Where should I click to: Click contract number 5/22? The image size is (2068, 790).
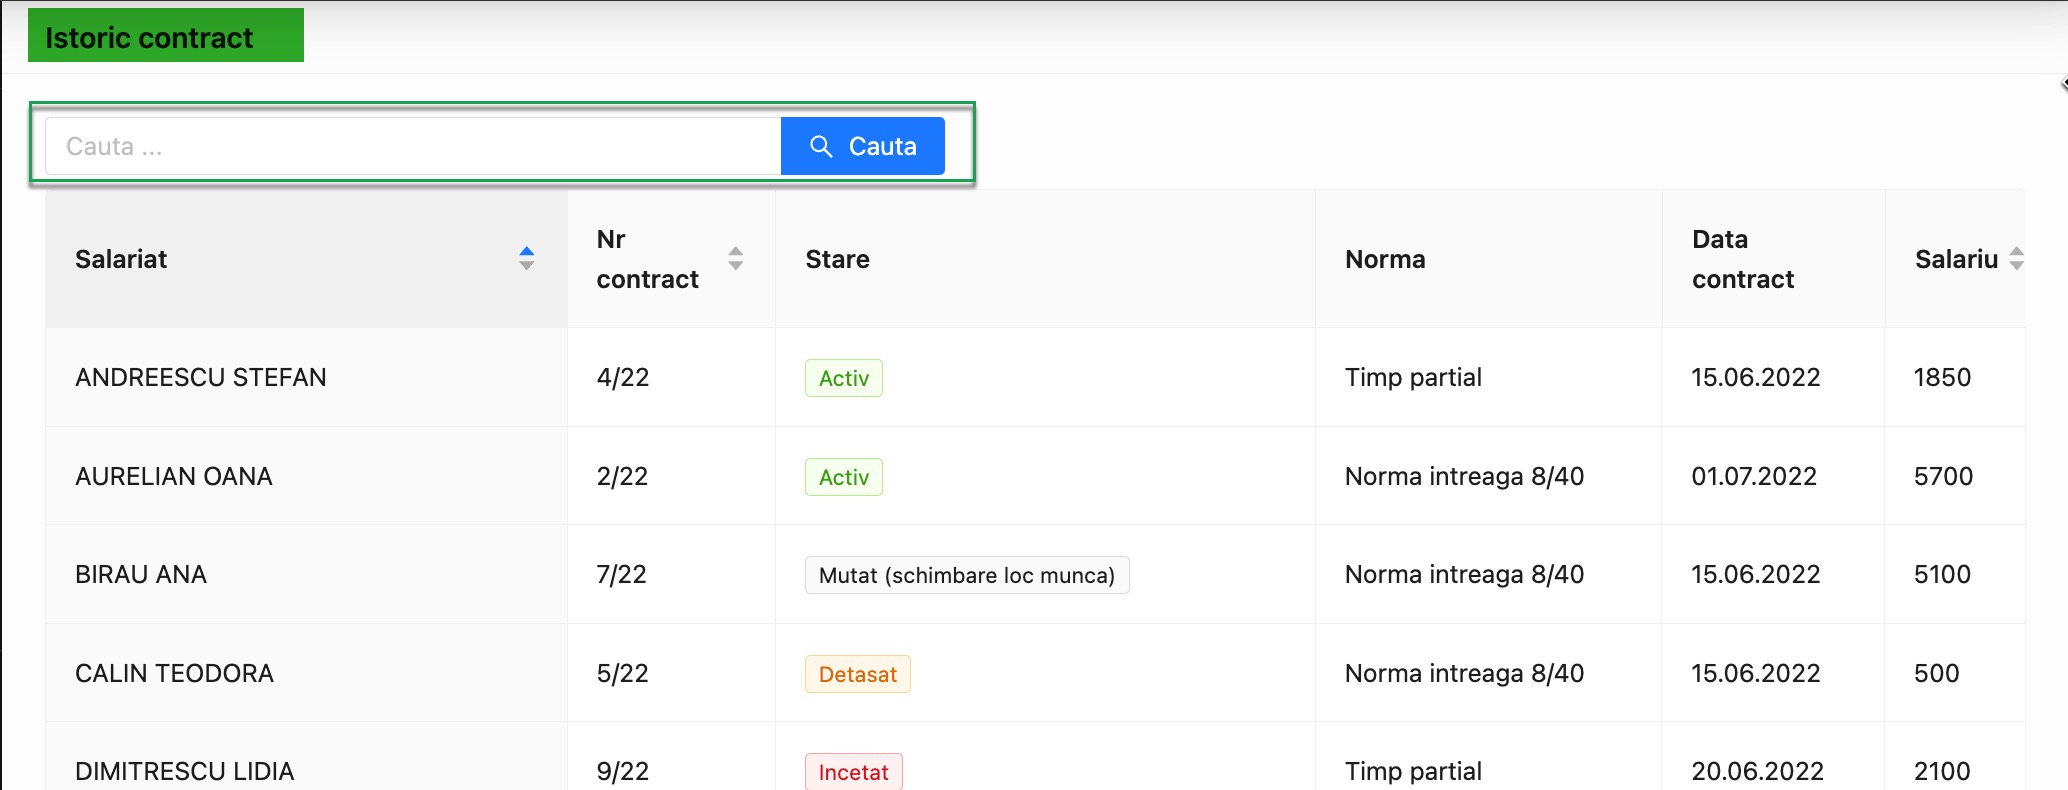tap(622, 673)
